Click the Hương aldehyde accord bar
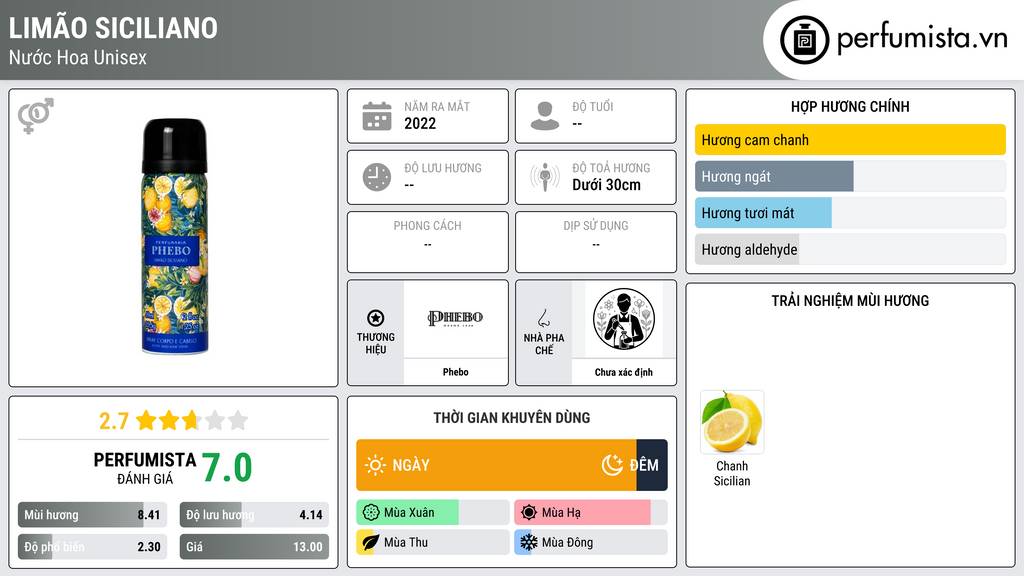 [x=850, y=249]
